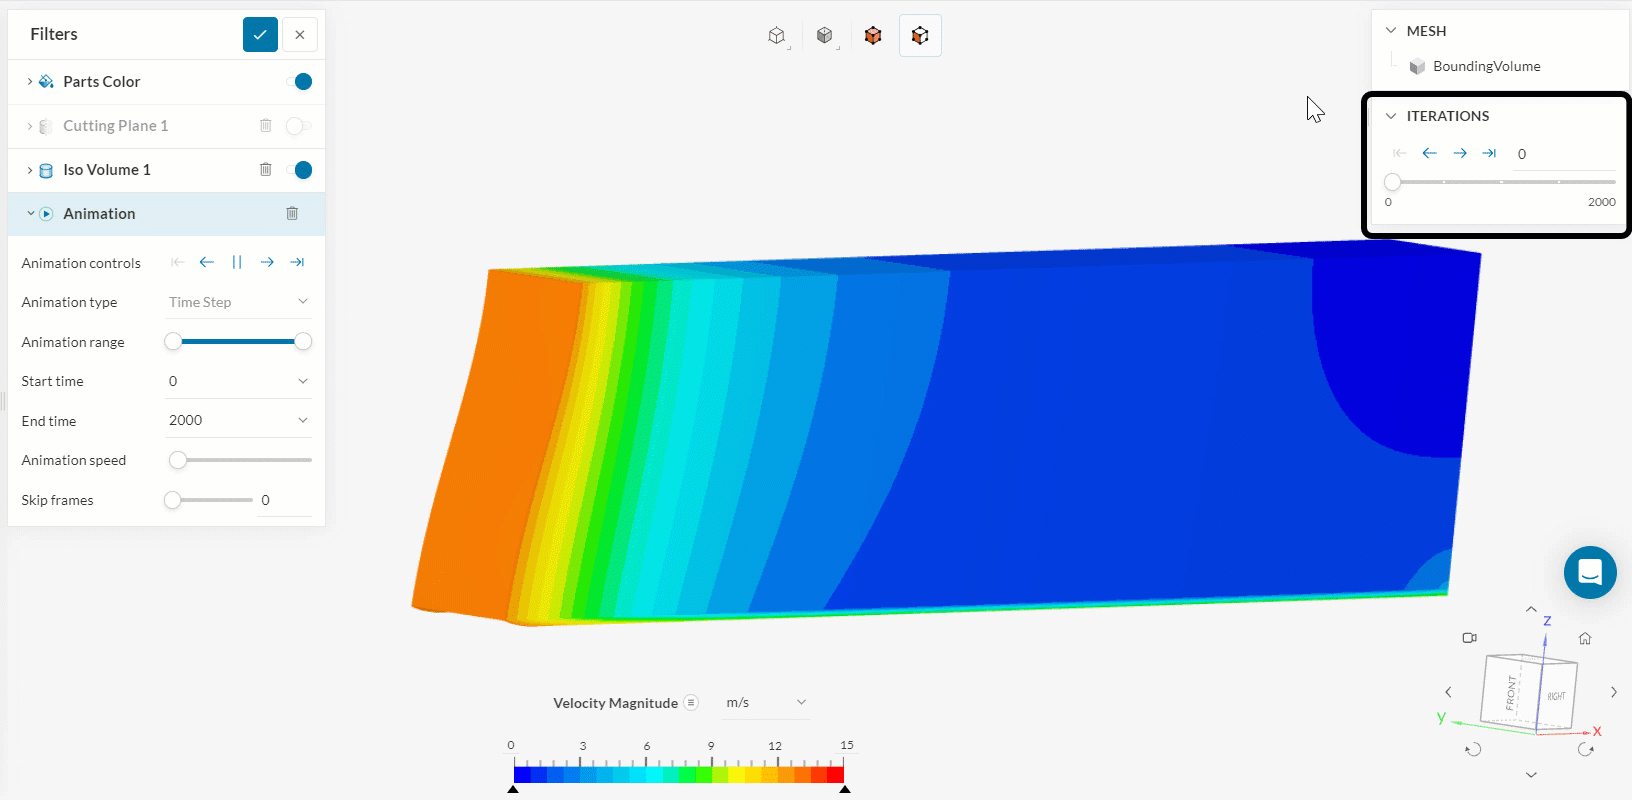Delete Iso Volume 1 with trash icon

266,170
